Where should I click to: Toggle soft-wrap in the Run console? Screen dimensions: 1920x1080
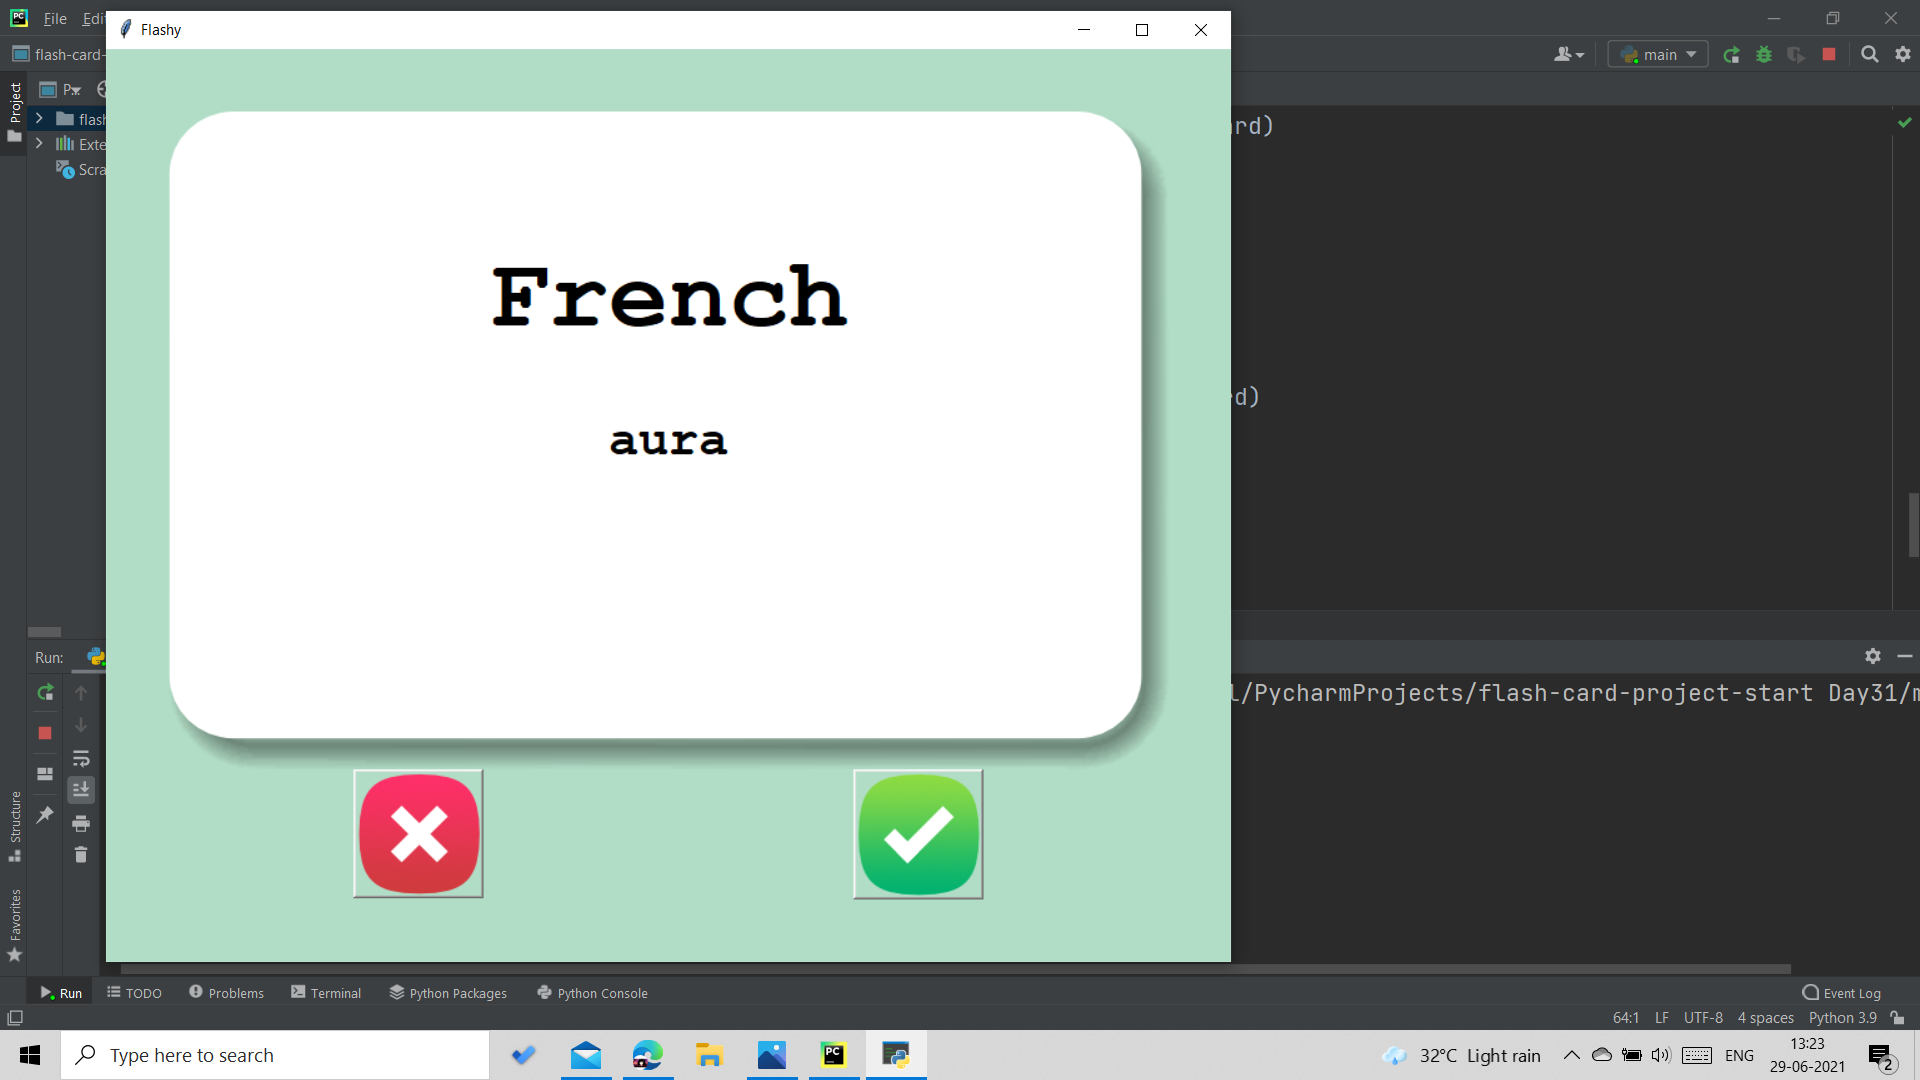tap(81, 758)
